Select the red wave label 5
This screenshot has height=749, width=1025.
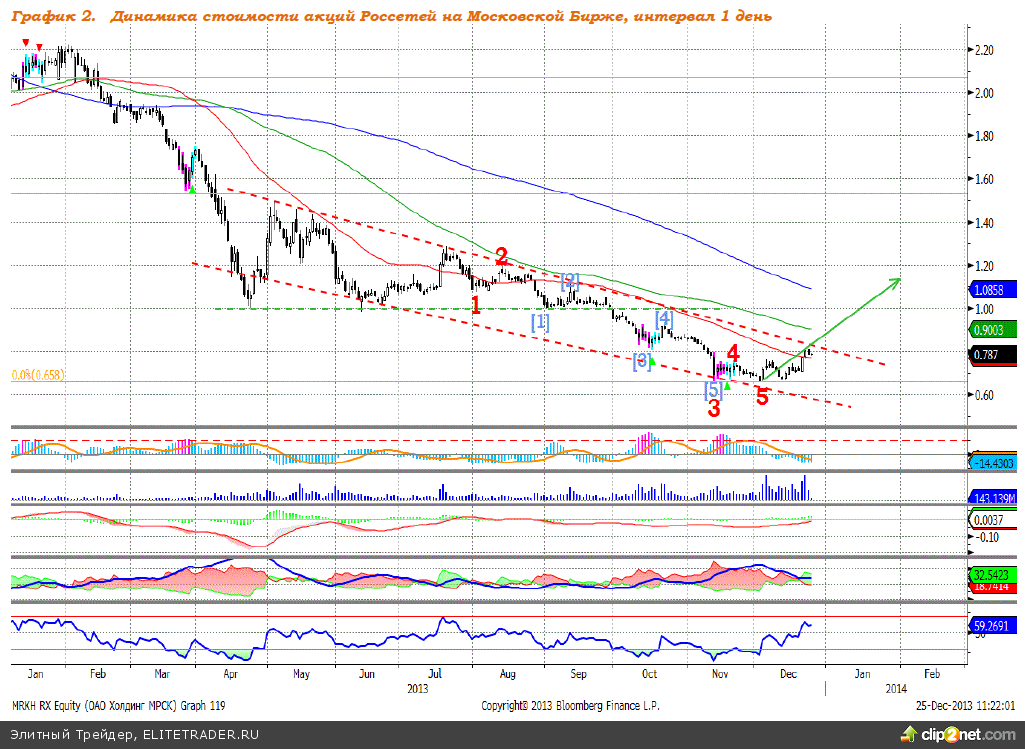pos(762,397)
